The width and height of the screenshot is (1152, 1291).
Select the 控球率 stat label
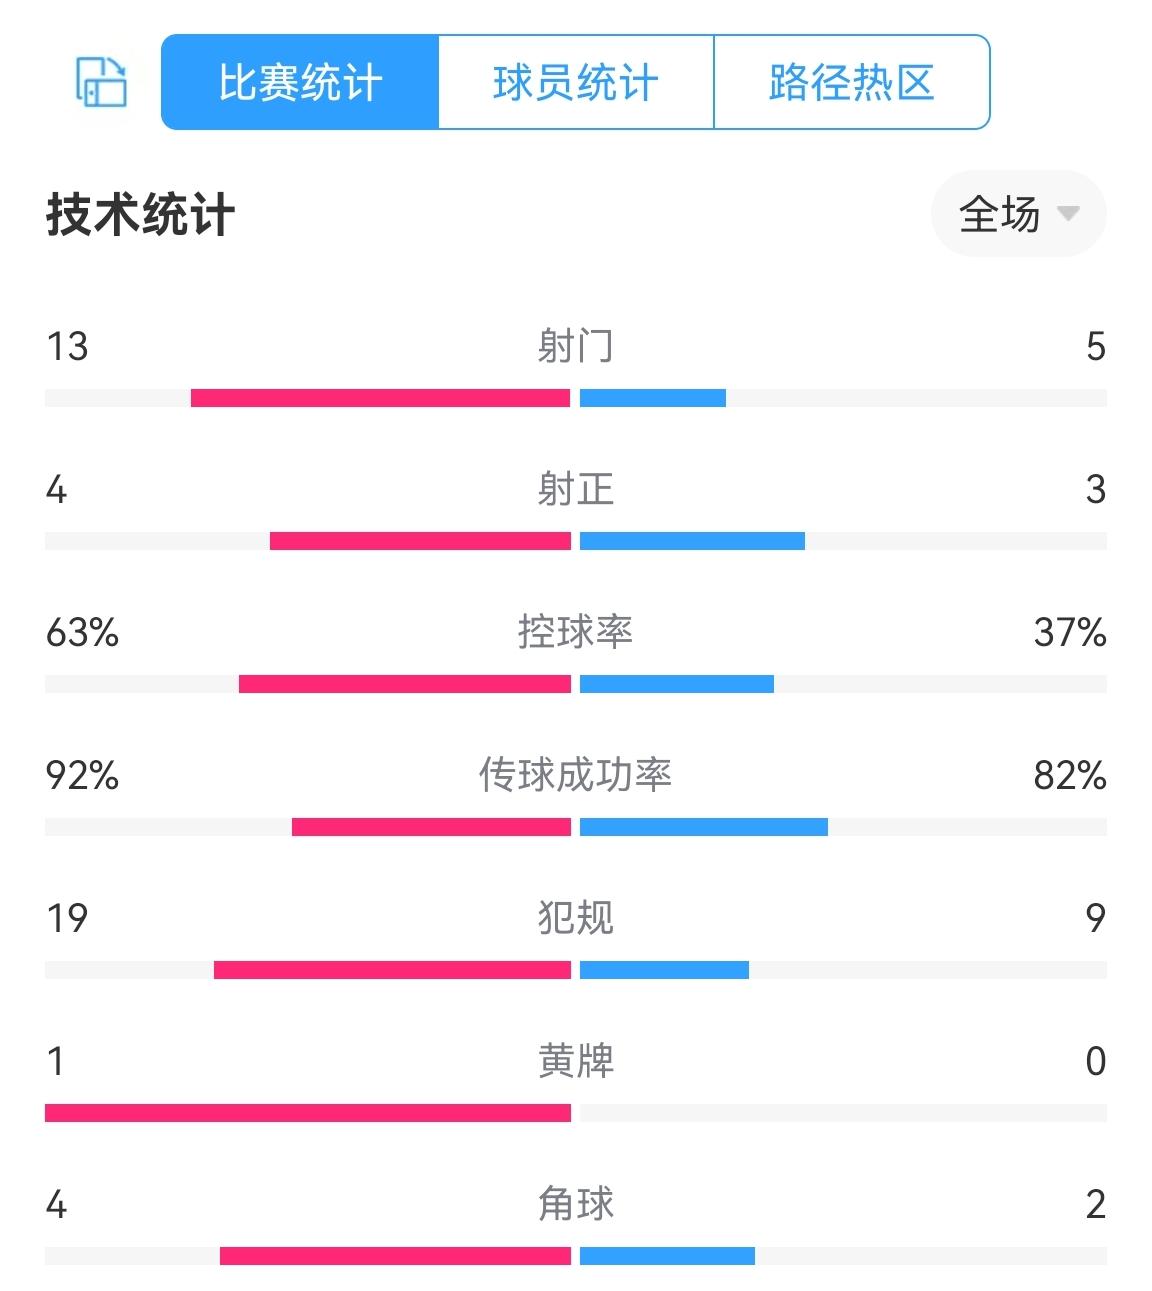[x=575, y=632]
